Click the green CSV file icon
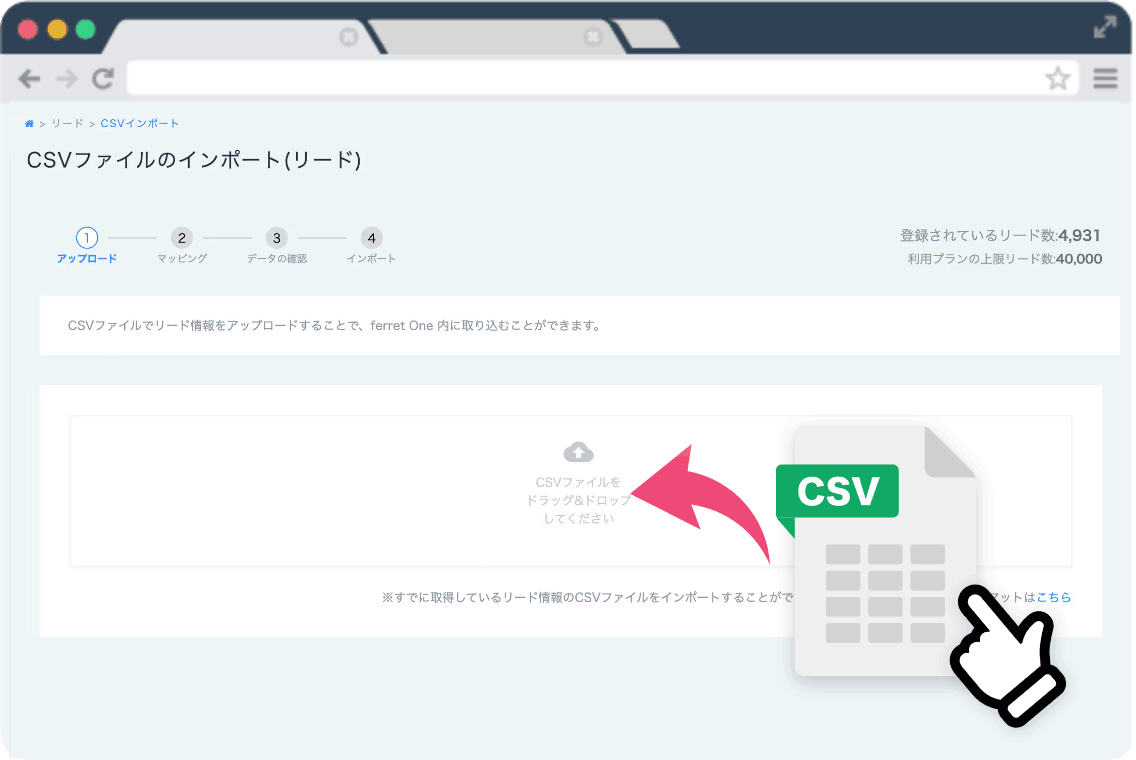Screen dimensions: 1136x760 click(x=880, y=550)
